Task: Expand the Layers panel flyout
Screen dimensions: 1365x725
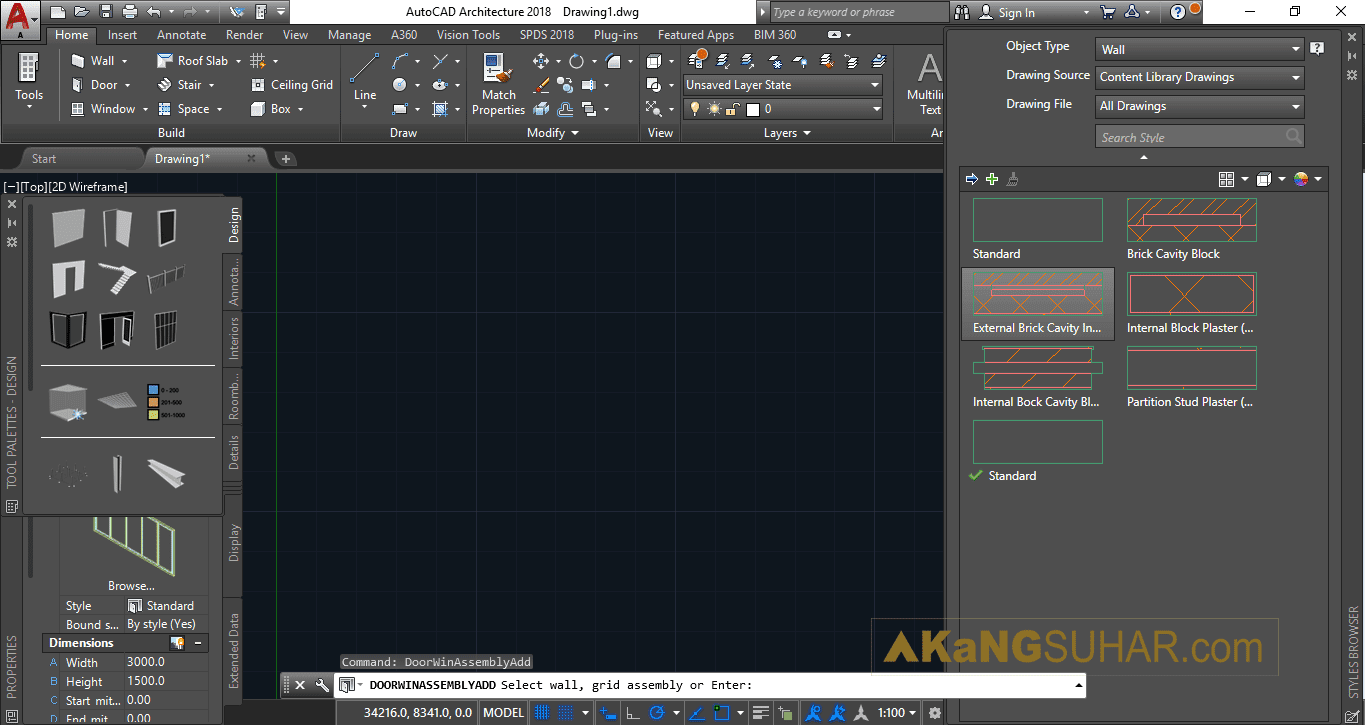Action: pyautogui.click(x=787, y=132)
